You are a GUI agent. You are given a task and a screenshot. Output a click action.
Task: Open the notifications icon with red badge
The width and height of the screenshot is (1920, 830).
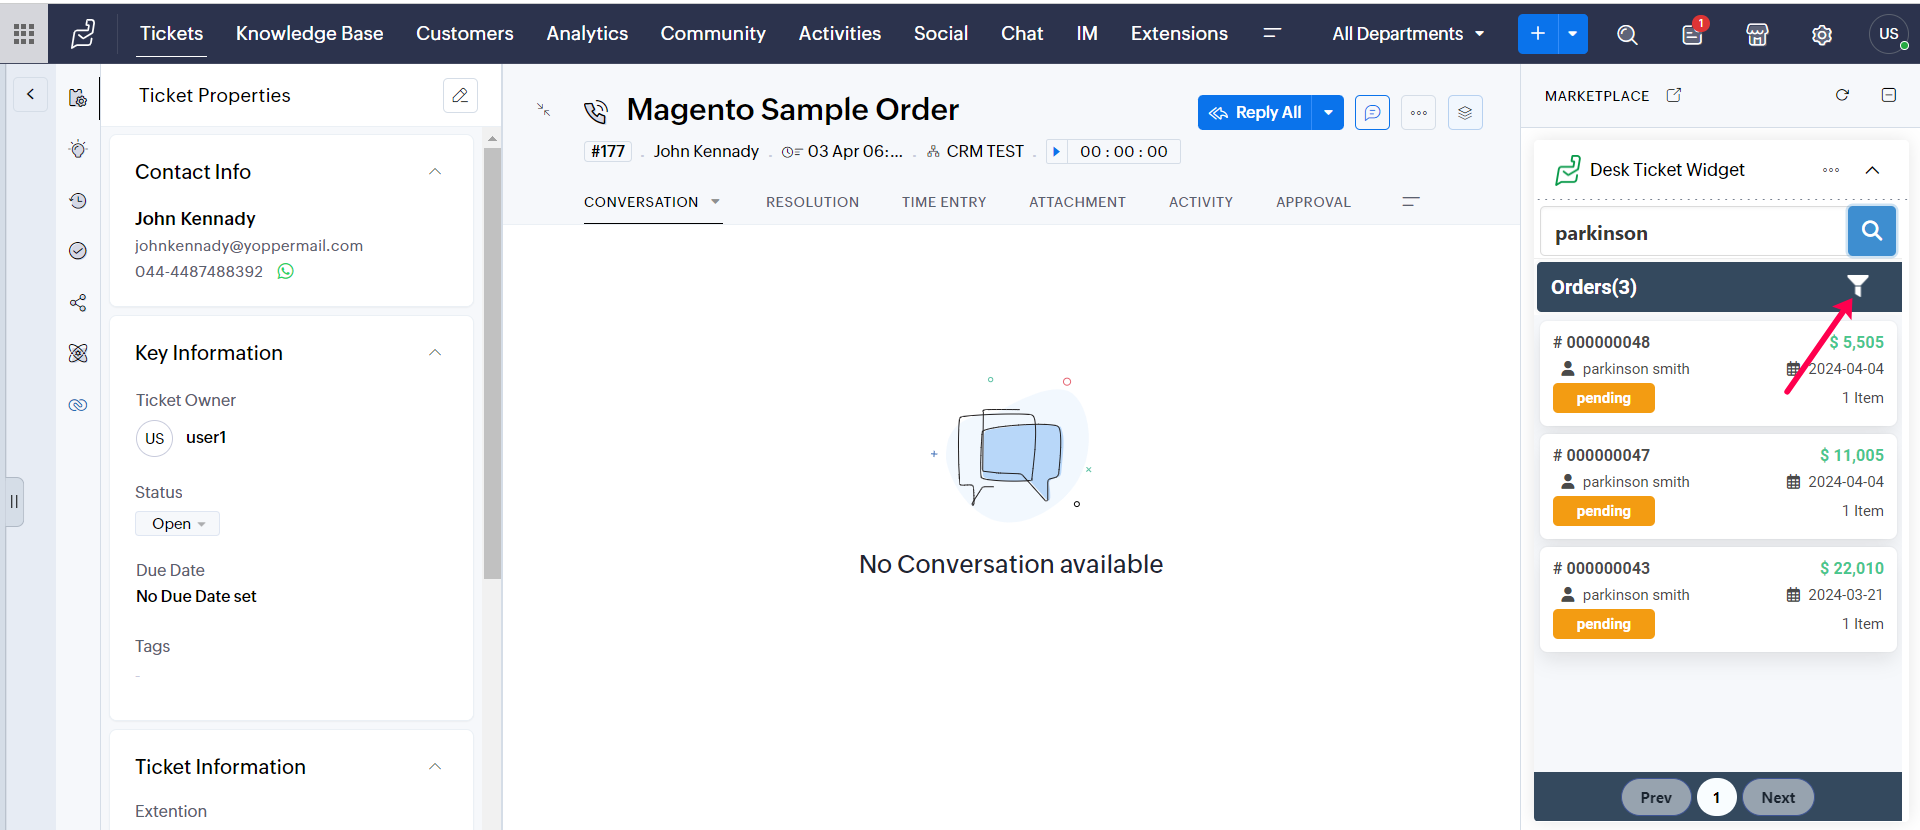[1692, 35]
